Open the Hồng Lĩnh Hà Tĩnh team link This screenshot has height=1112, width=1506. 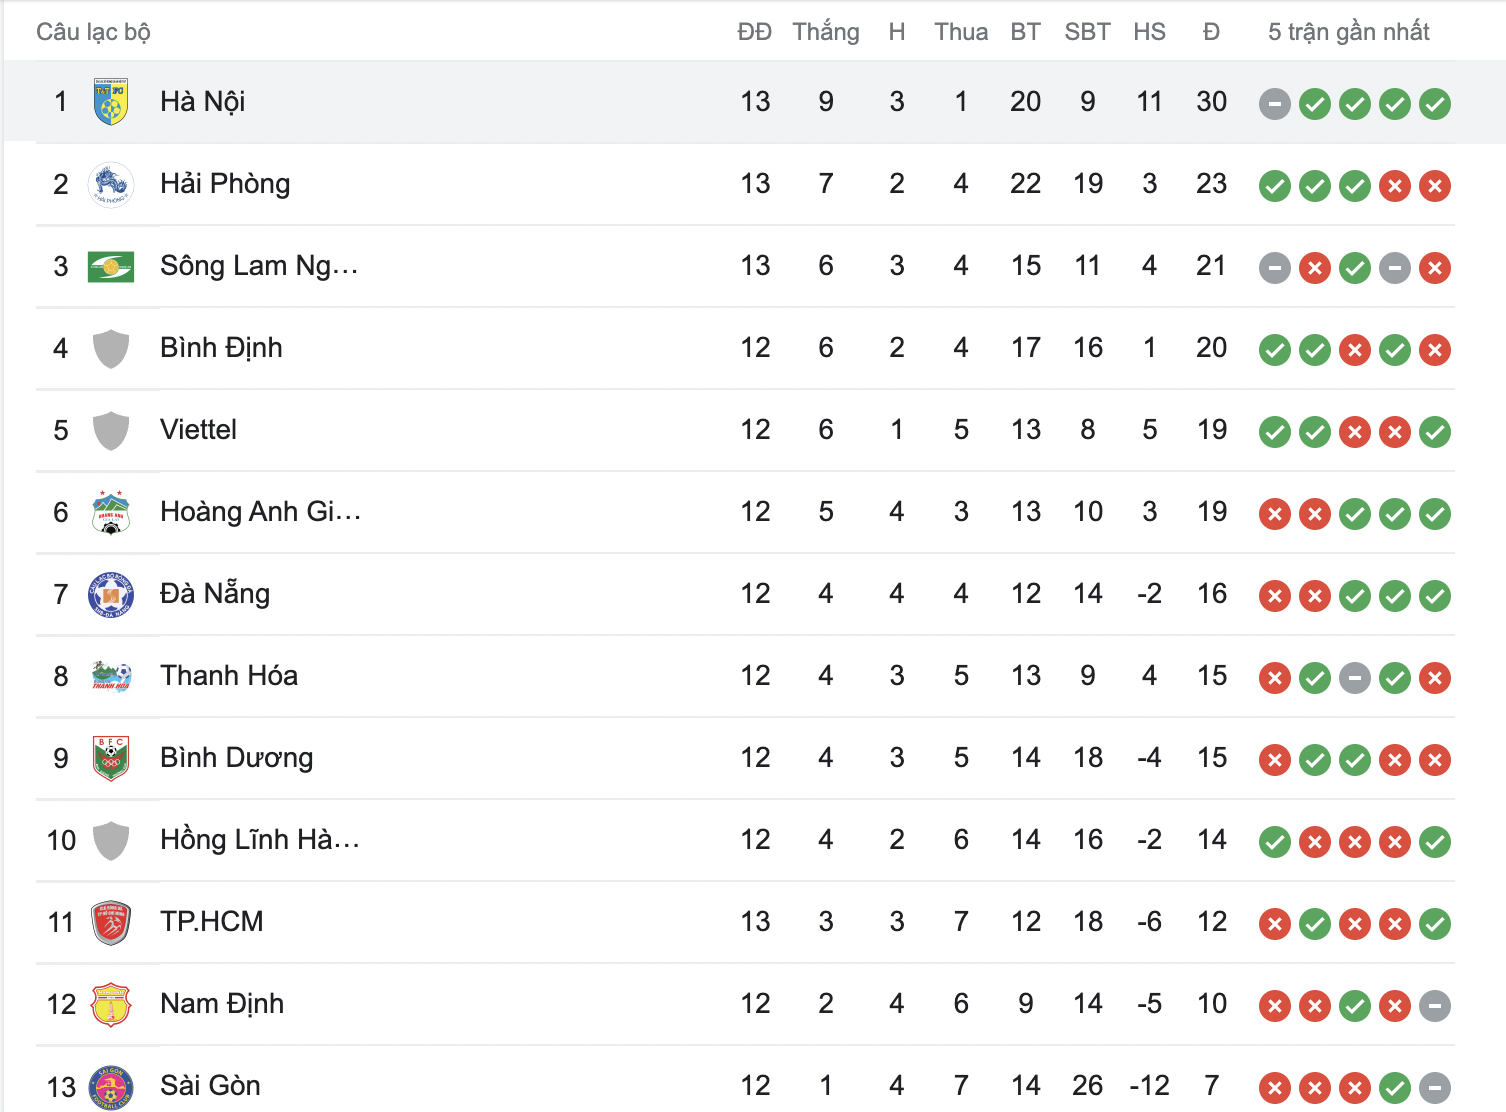[259, 840]
